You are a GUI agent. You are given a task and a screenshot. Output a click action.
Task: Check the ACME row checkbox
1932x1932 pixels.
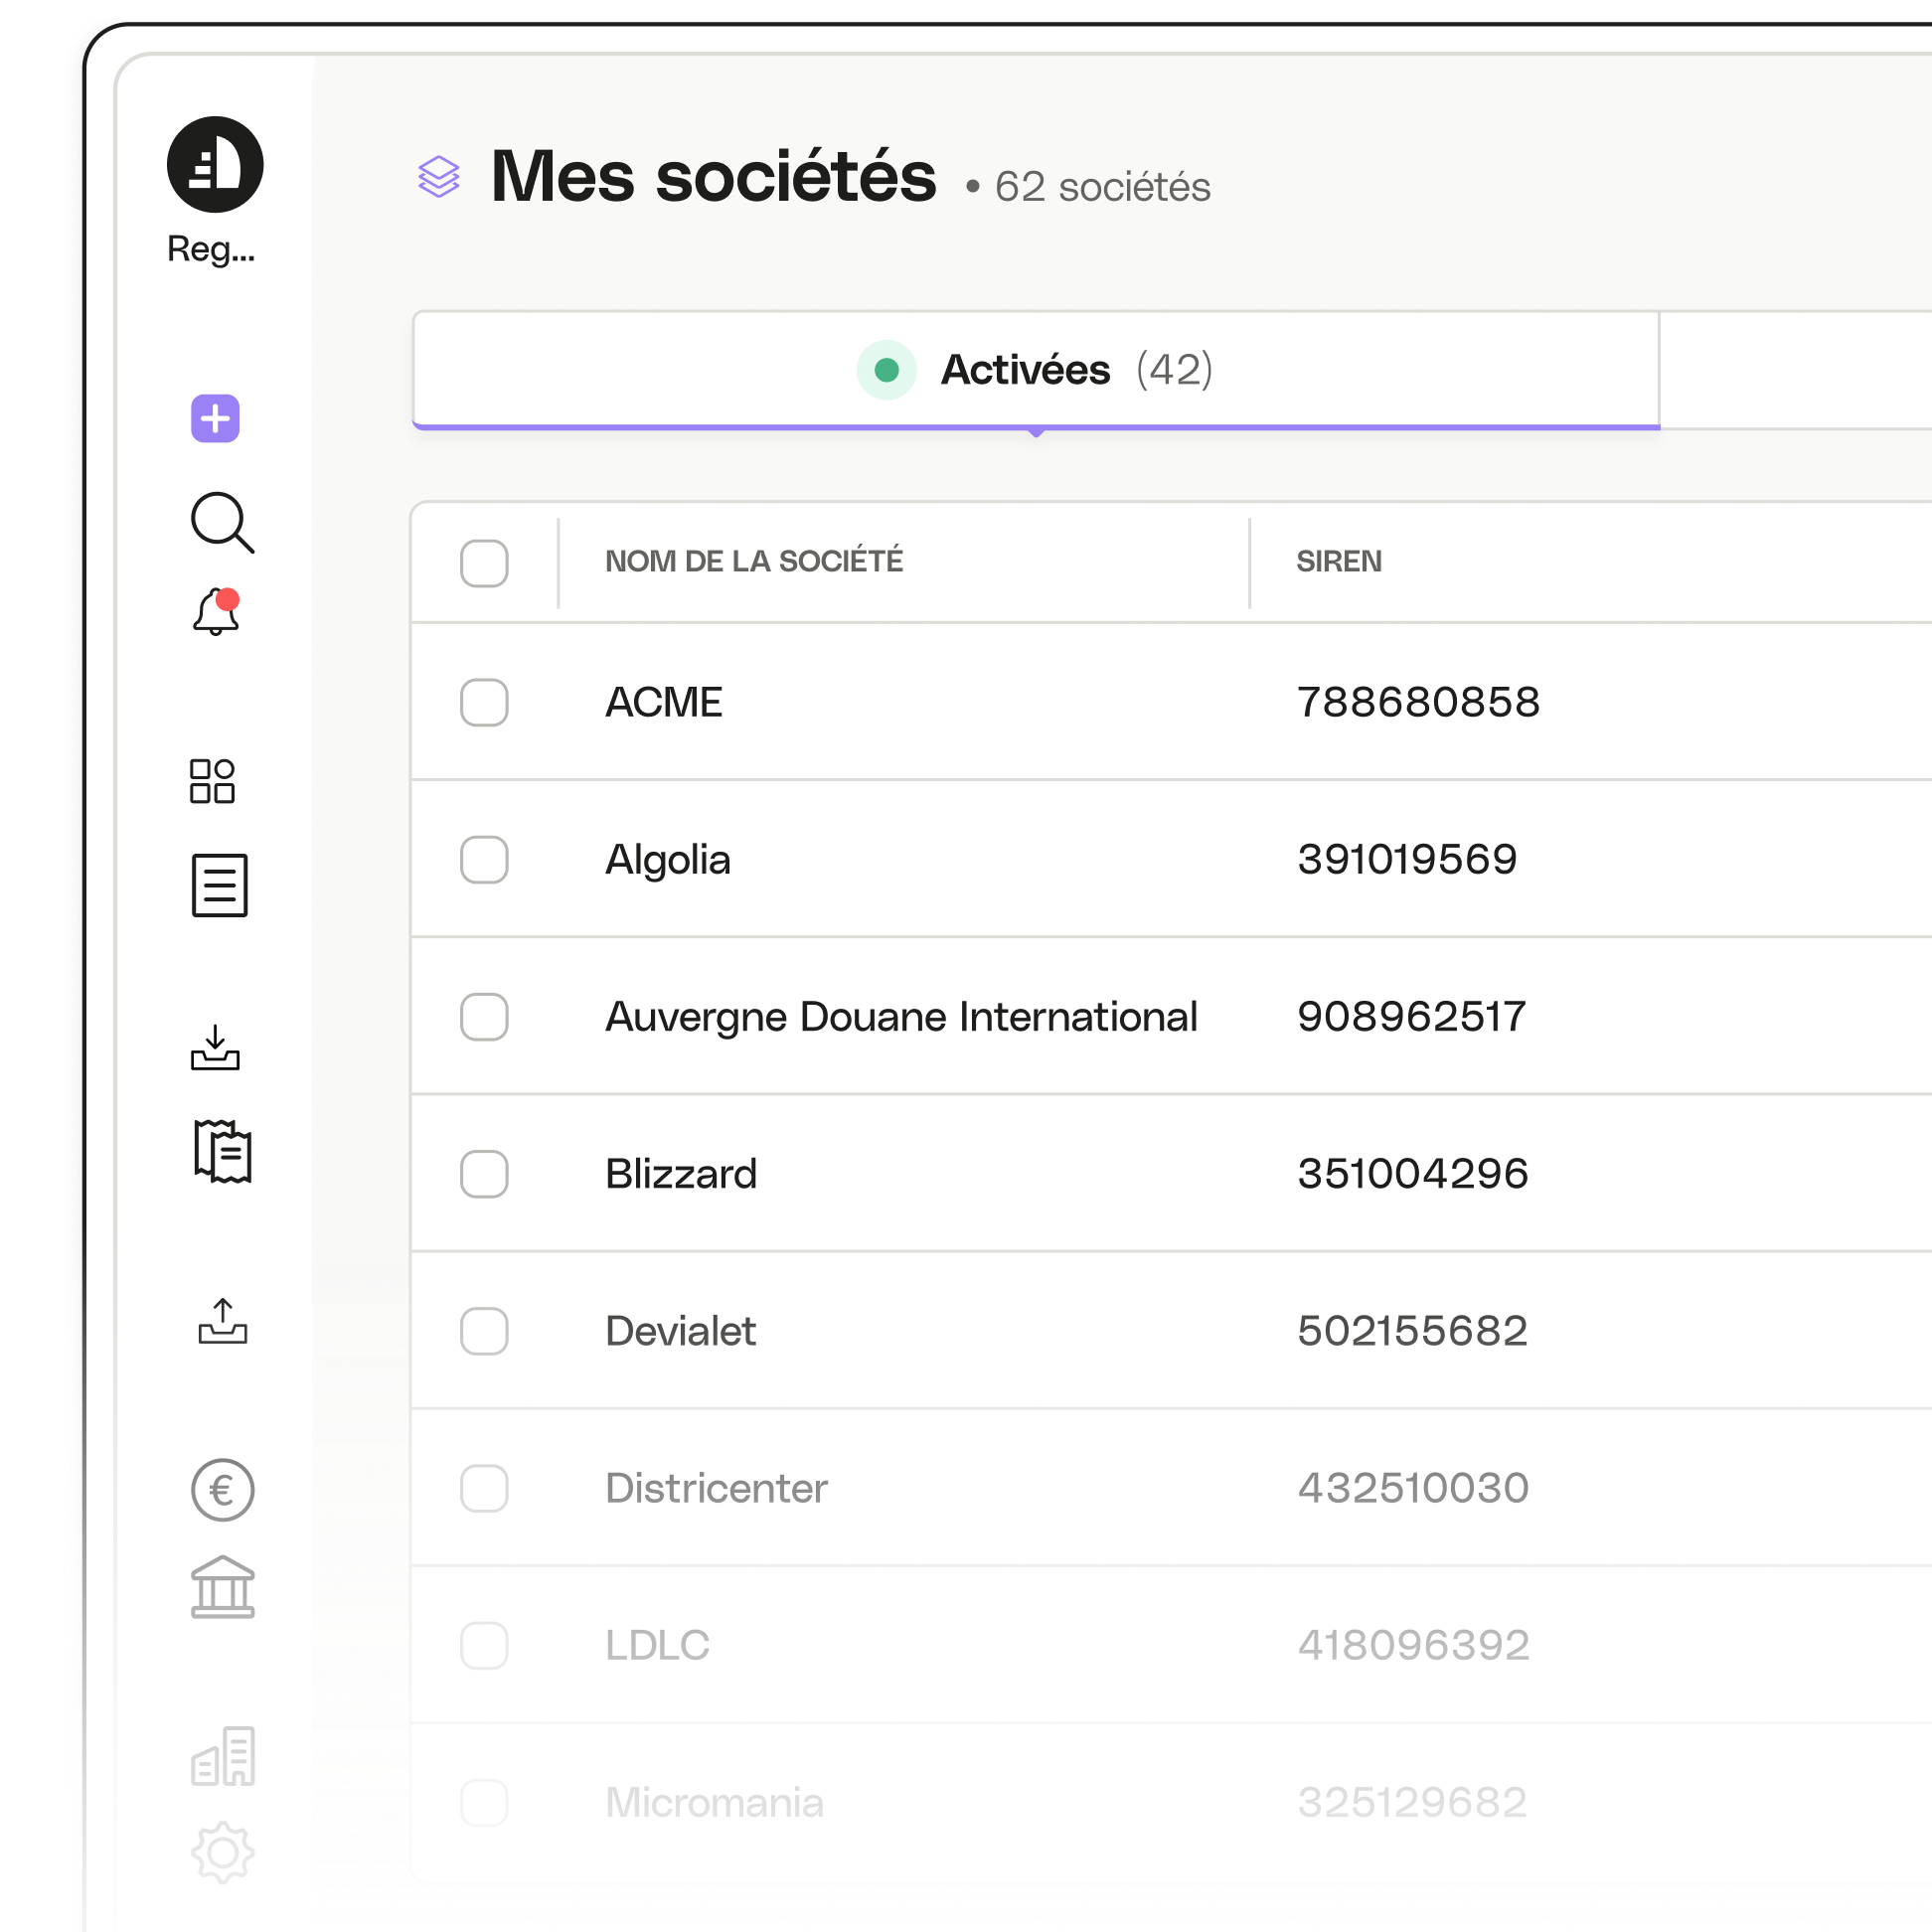(x=484, y=702)
